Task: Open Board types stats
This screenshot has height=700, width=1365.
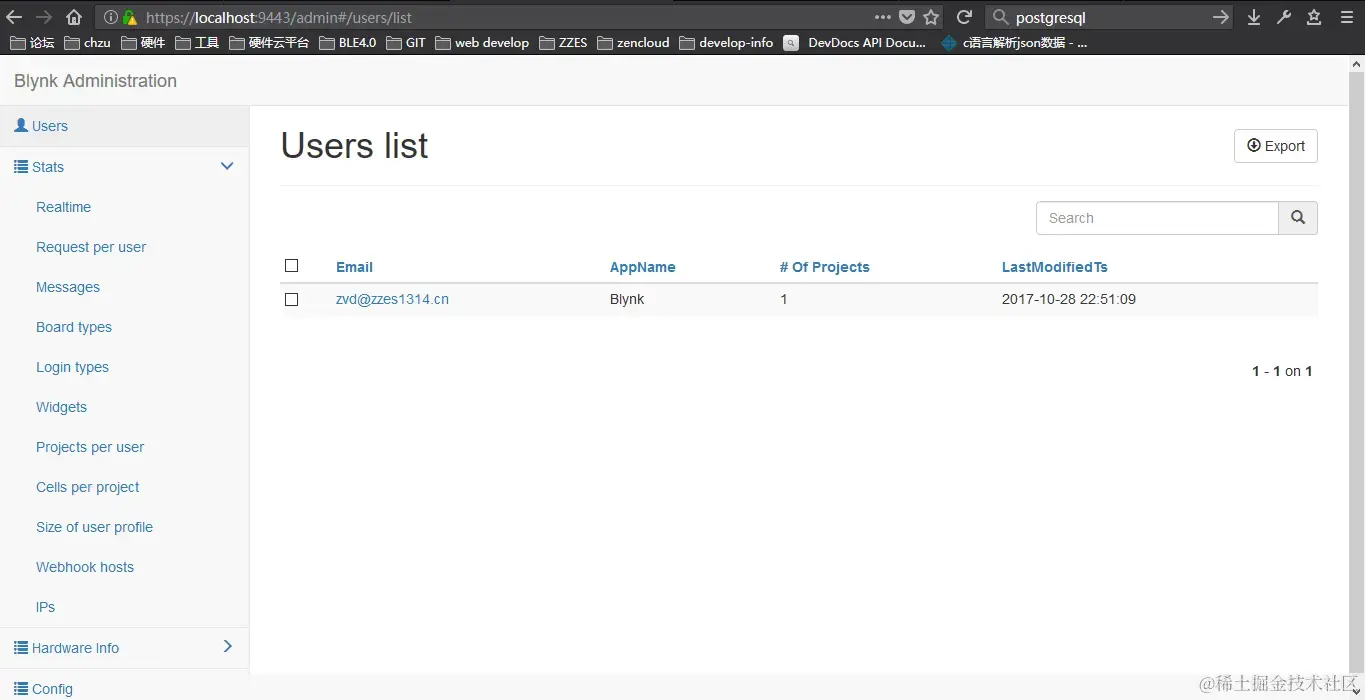Action: click(74, 327)
